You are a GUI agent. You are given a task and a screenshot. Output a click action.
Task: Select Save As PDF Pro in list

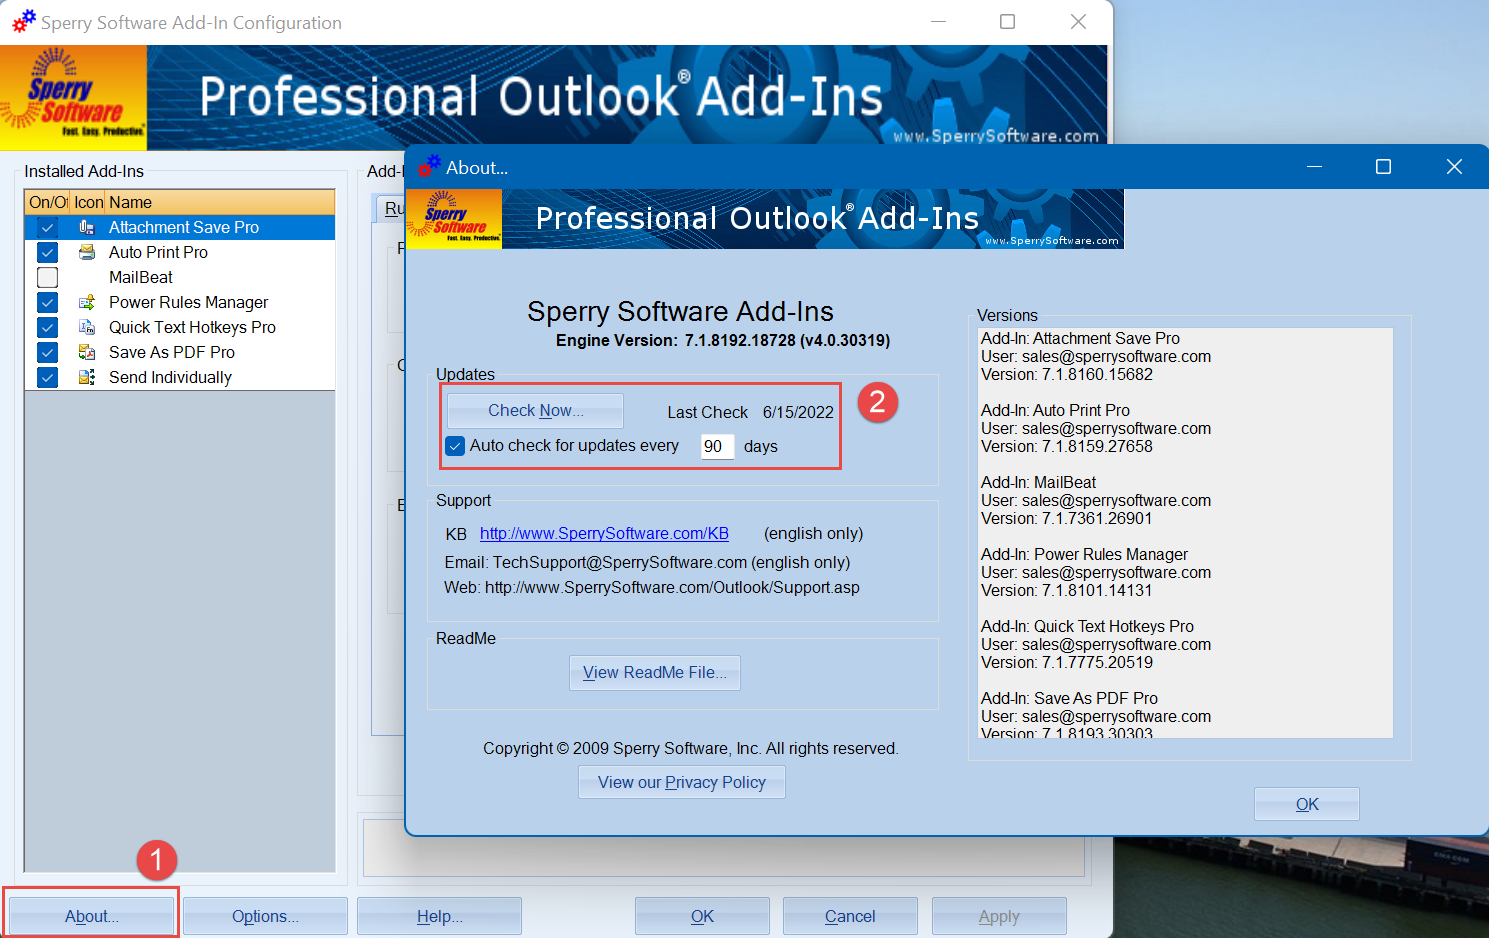180,352
